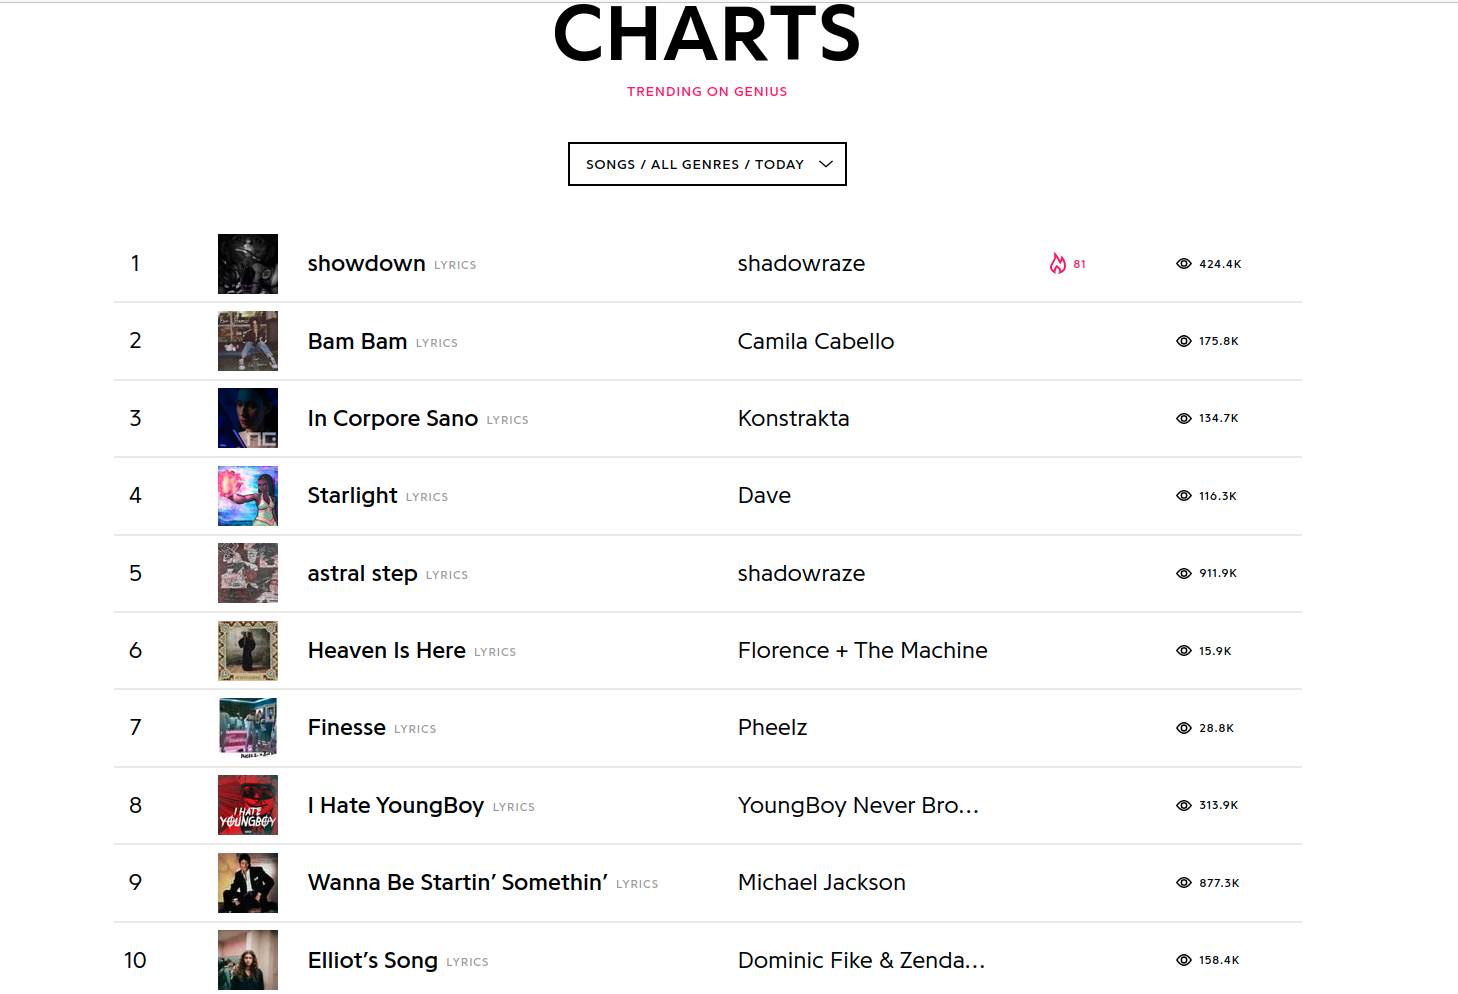Click the eye views icon for Heaven Is Here
The height and width of the screenshot is (994, 1458).
click(x=1184, y=651)
